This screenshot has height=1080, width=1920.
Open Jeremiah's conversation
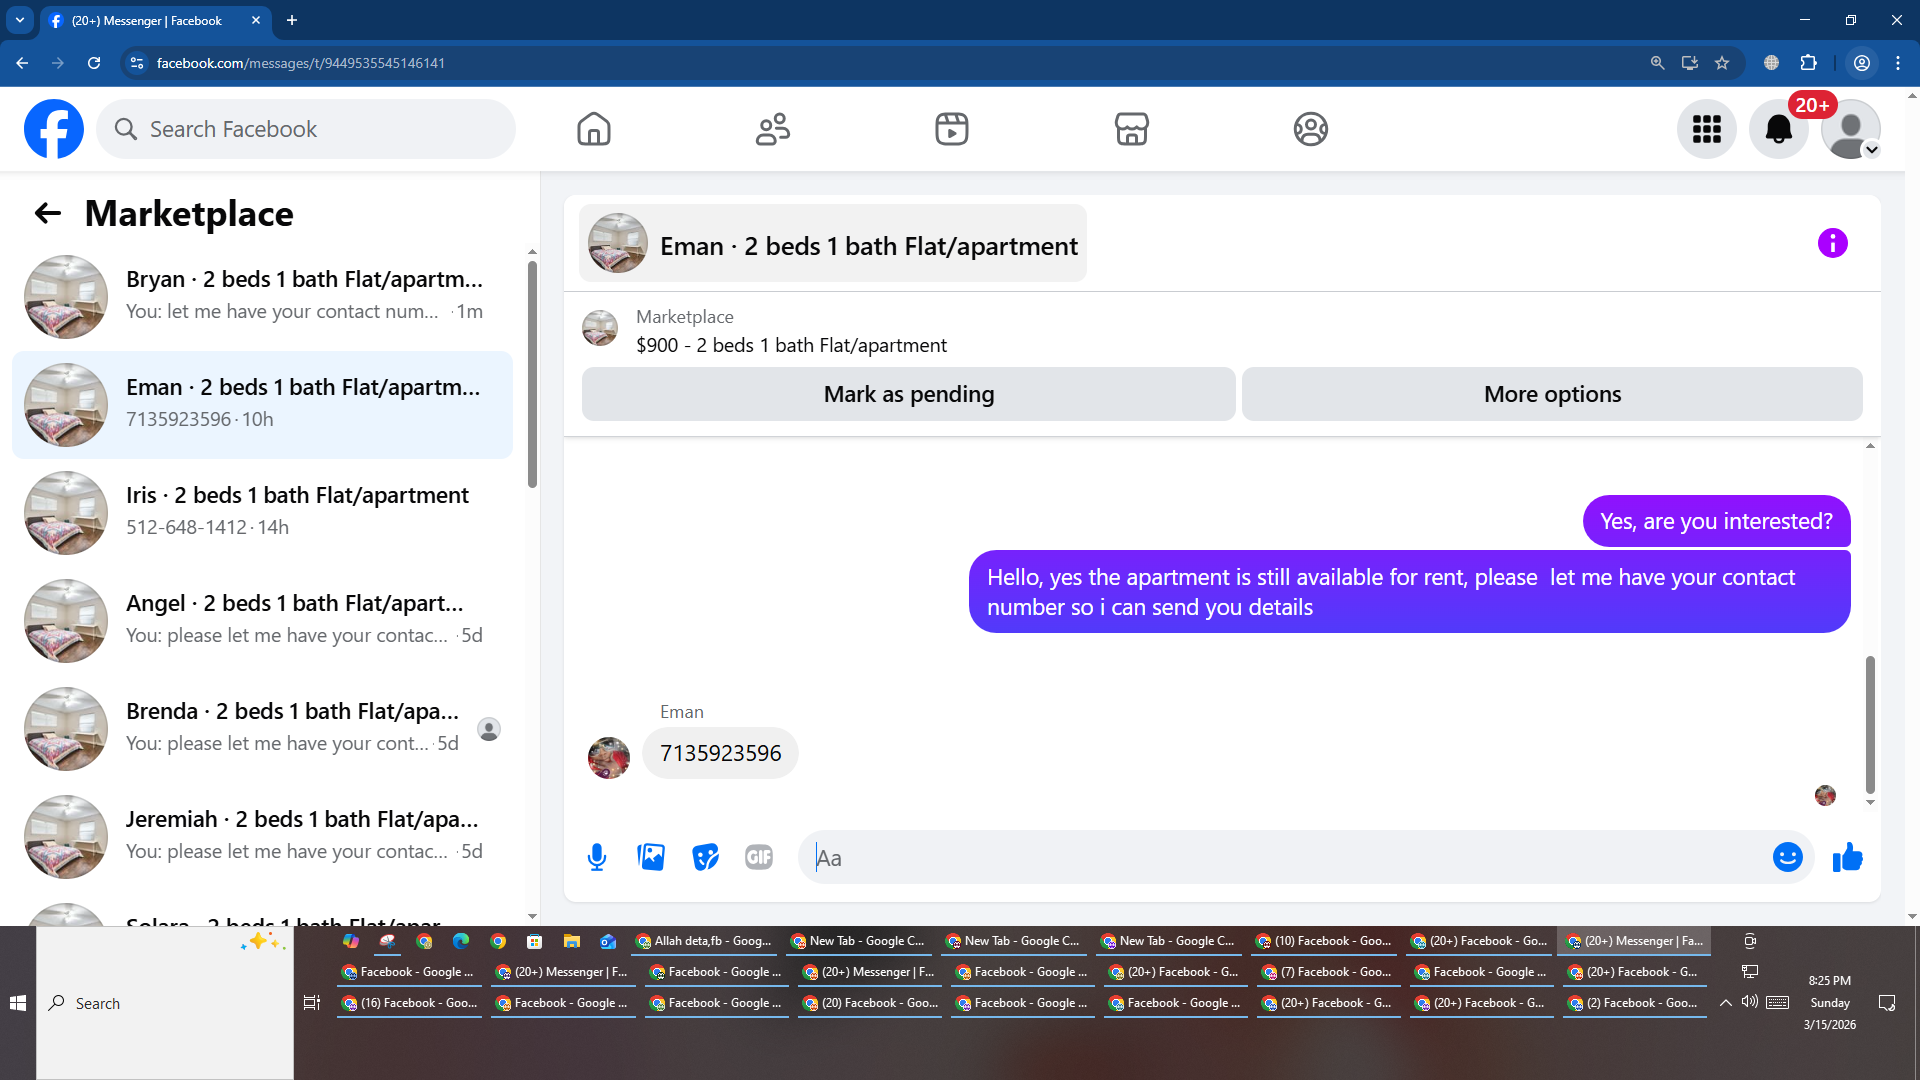262,836
